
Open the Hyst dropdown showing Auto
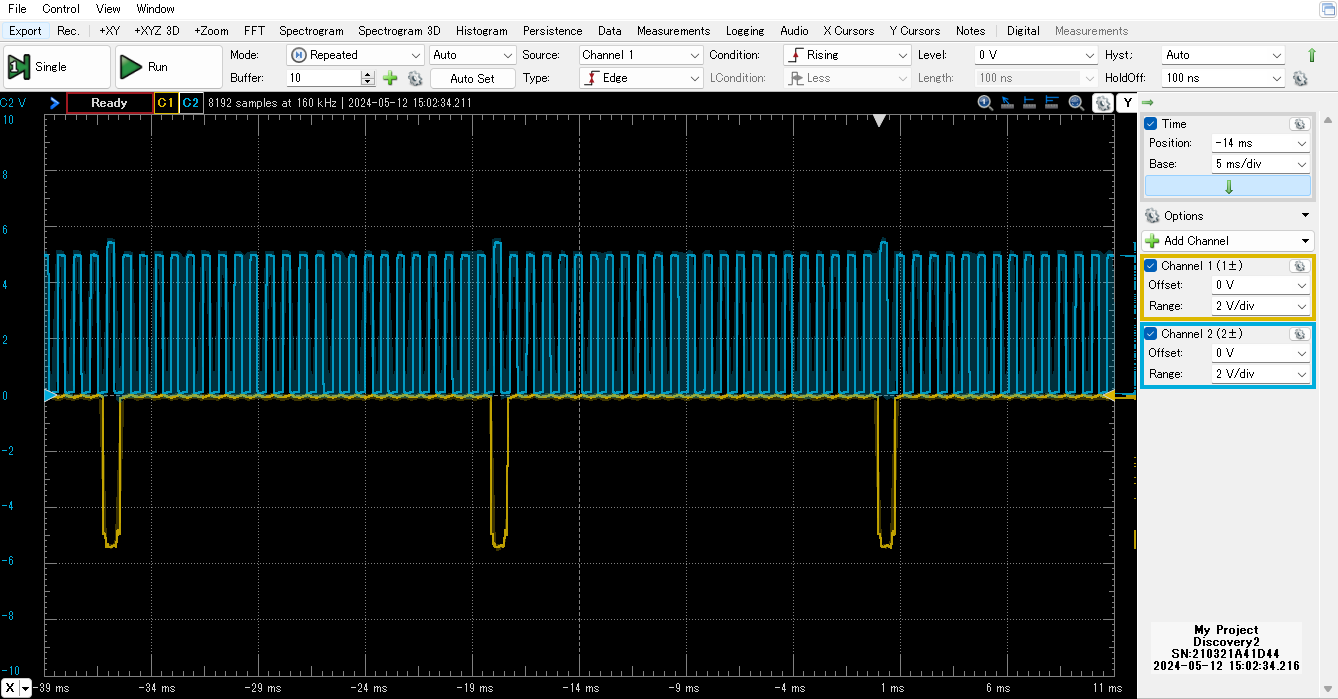1223,55
